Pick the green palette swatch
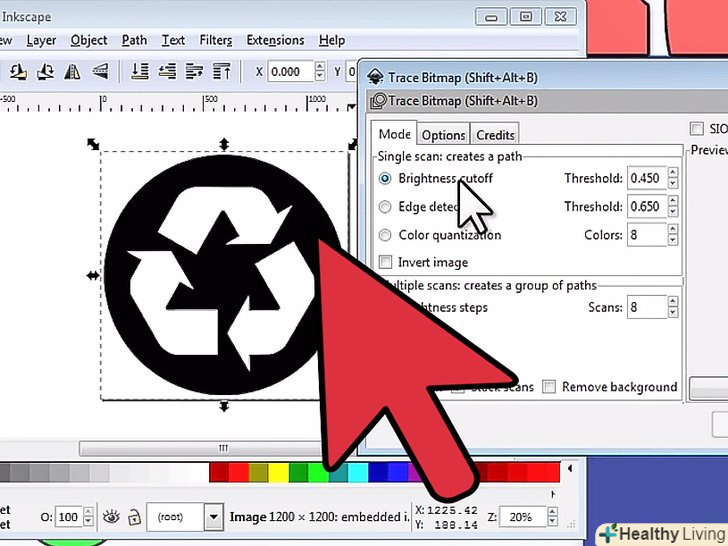 click(299, 473)
